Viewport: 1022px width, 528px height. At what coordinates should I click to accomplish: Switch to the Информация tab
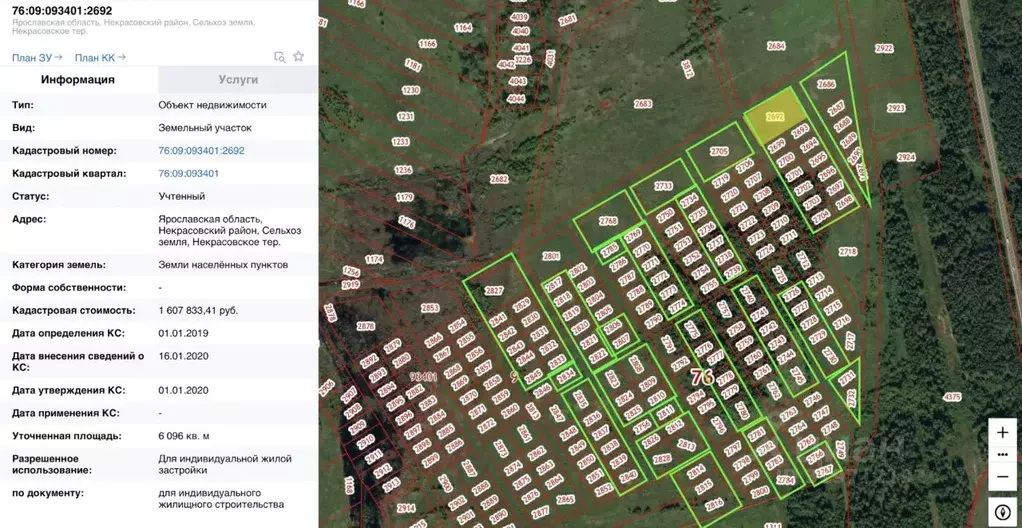78,80
